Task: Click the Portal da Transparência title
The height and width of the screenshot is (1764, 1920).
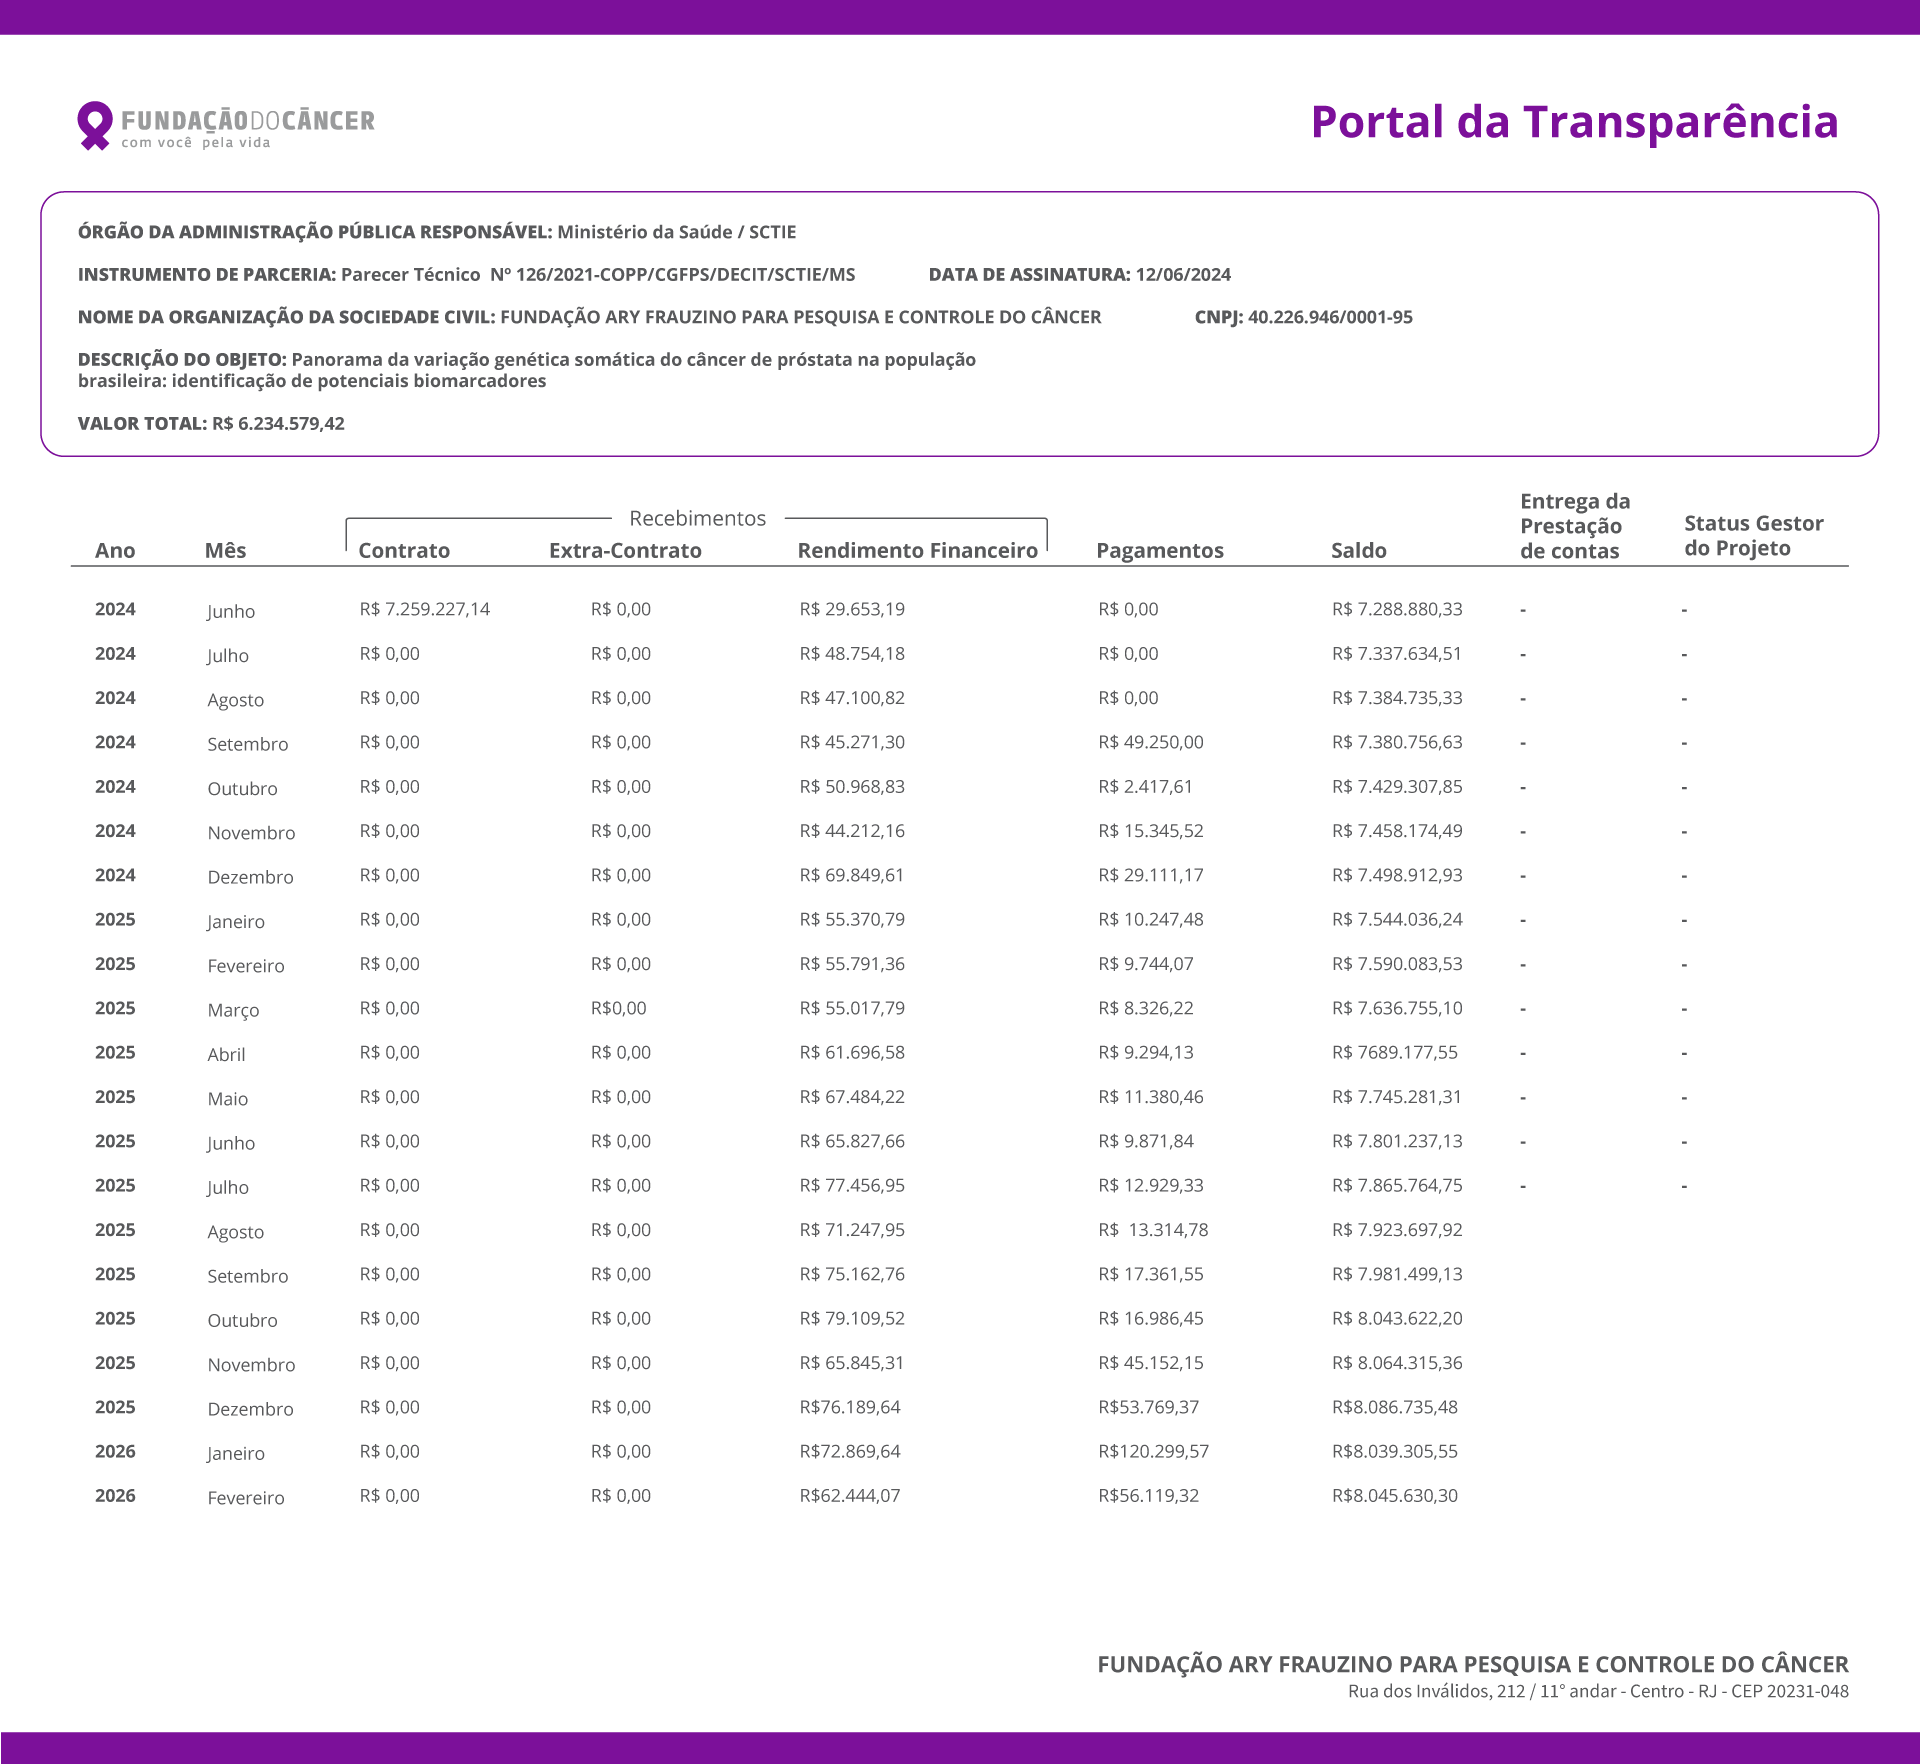Action: (x=1573, y=122)
